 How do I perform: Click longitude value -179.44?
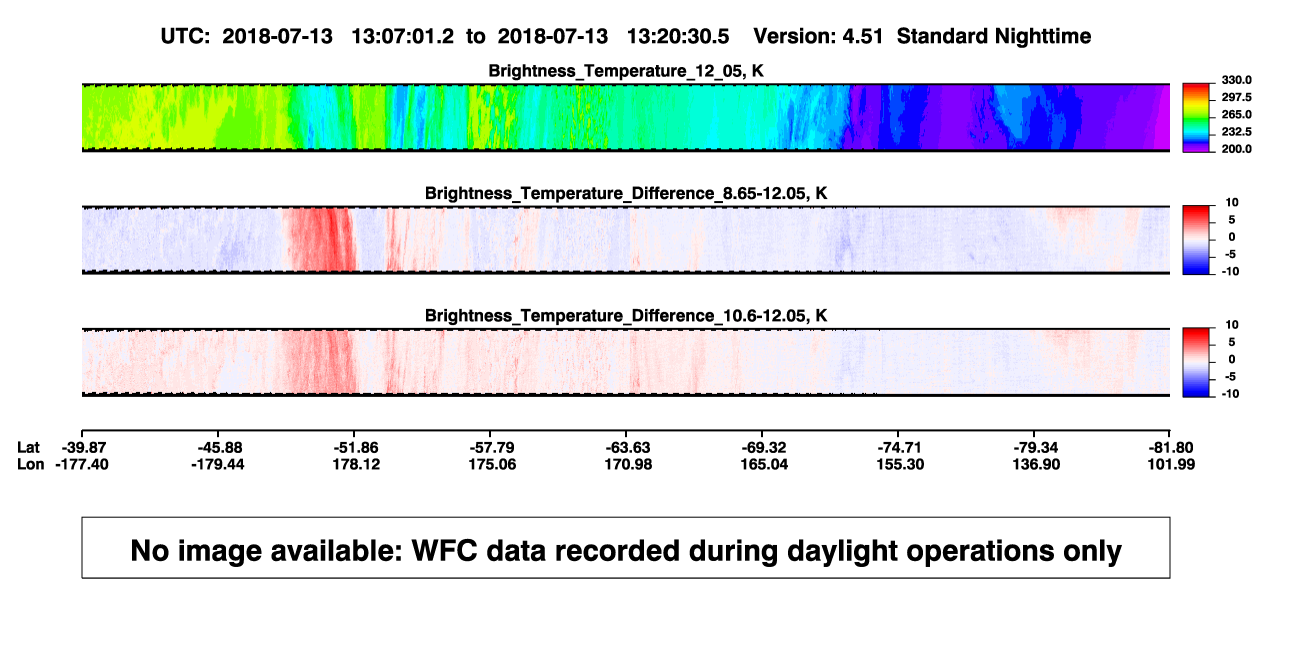tap(218, 464)
